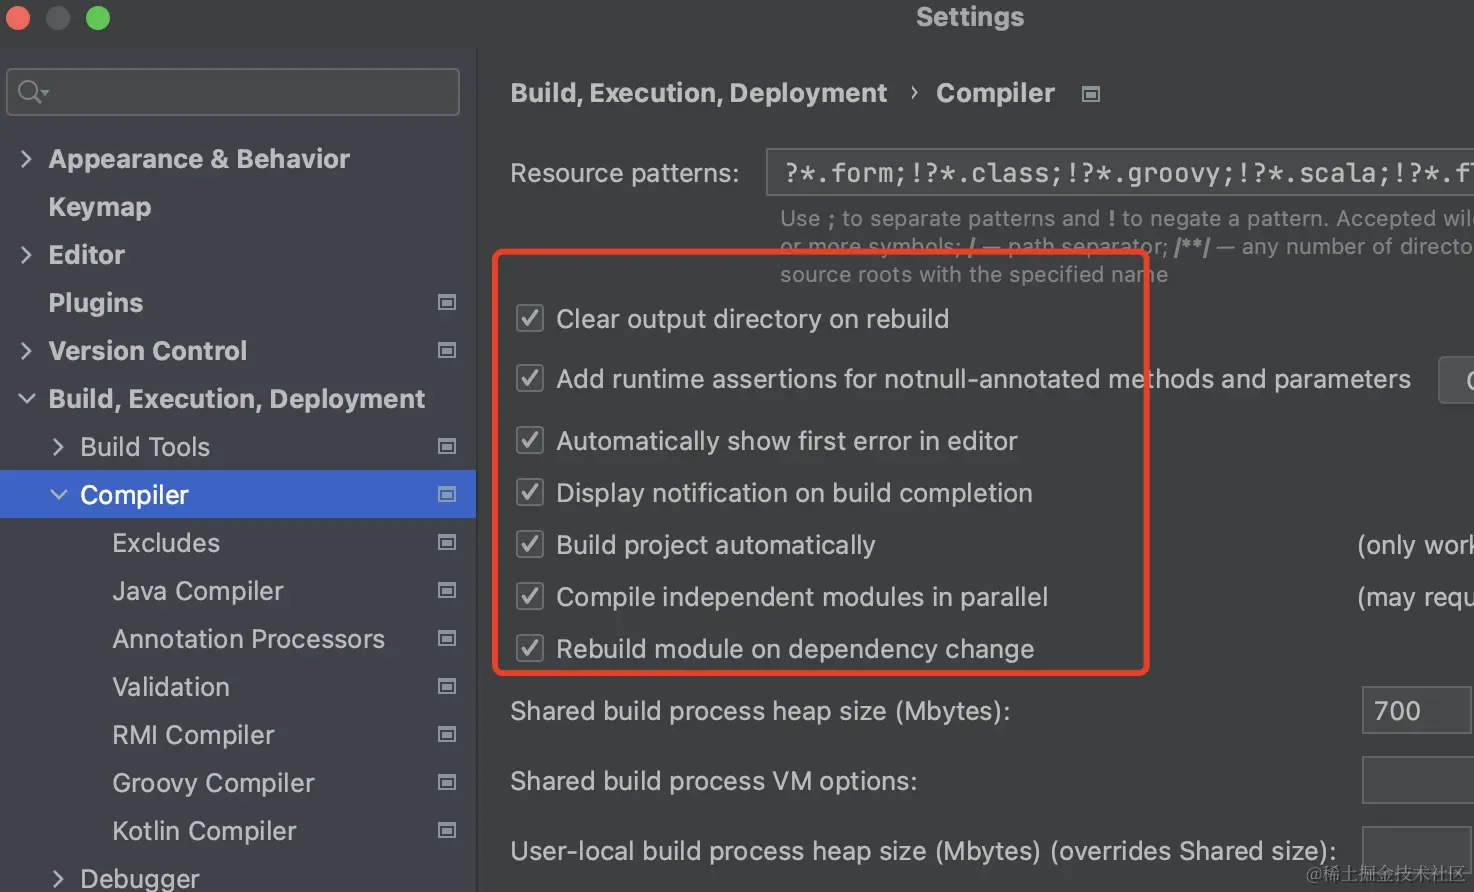Screen dimensions: 1474x892
Task: Click the project-level icon beside Version Control
Action: coord(447,350)
